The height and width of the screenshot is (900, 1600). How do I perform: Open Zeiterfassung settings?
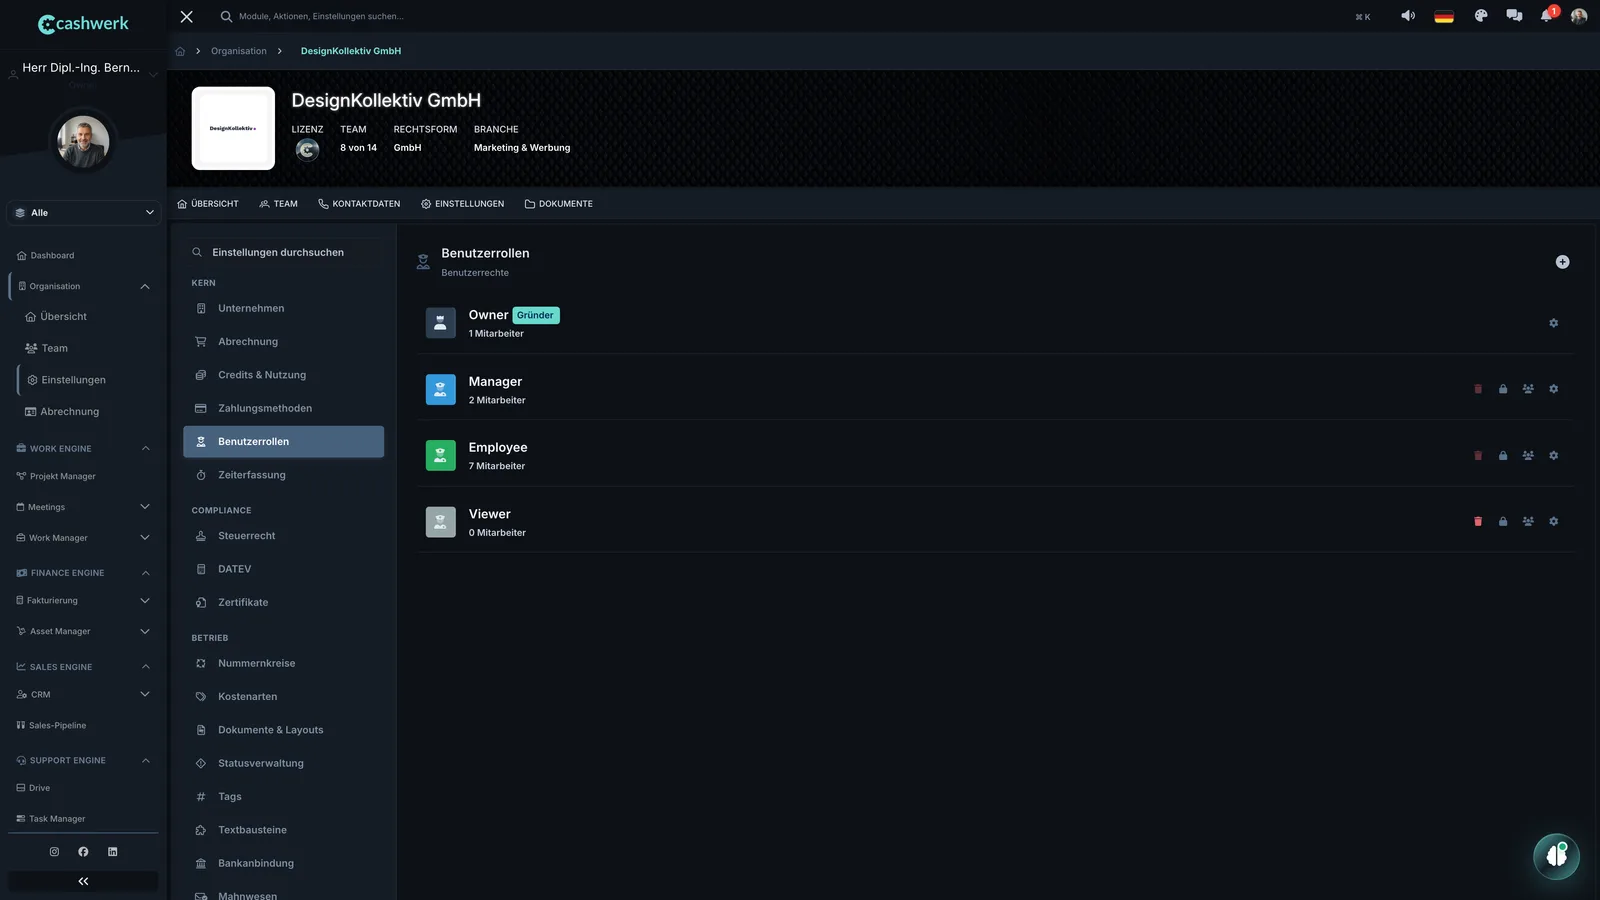pyautogui.click(x=283, y=475)
